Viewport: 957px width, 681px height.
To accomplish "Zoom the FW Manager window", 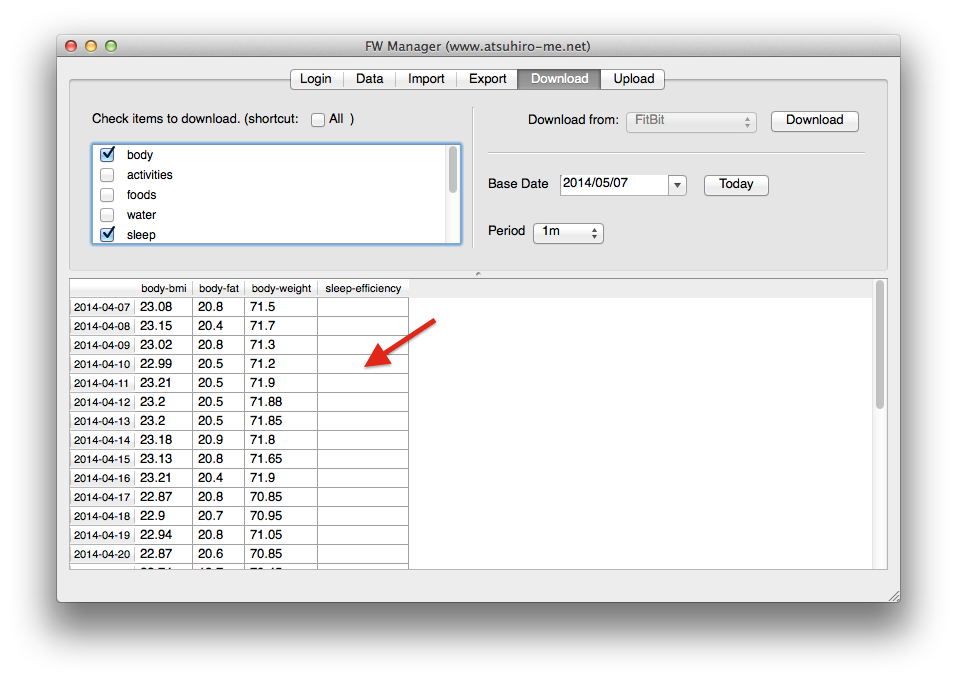I will (110, 46).
